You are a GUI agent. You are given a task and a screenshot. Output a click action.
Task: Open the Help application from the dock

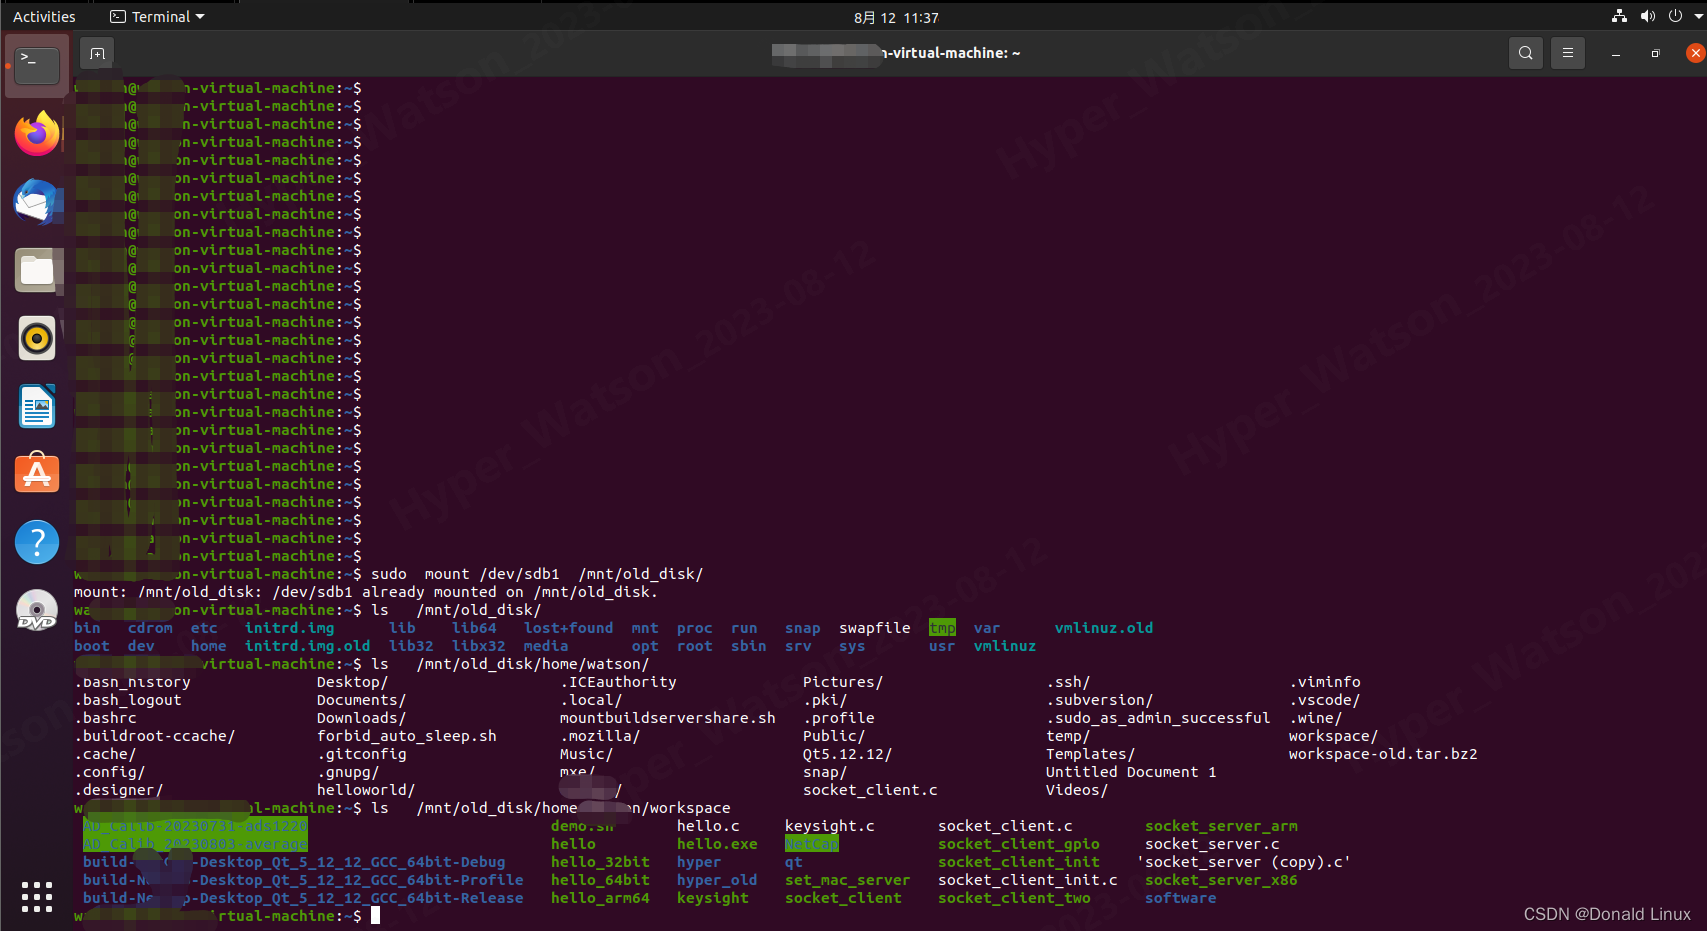[x=36, y=541]
